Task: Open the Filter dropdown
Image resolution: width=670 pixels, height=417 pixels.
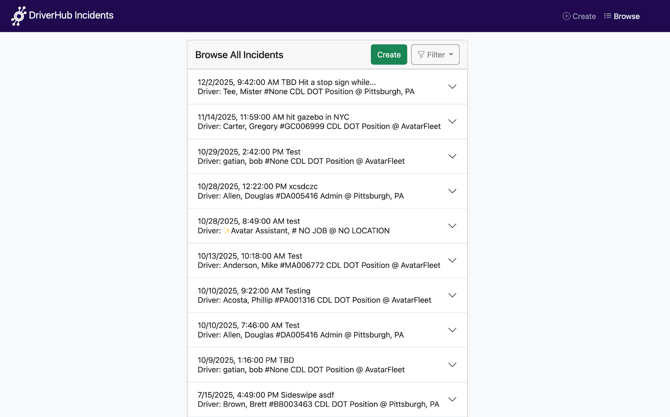Action: [x=435, y=55]
